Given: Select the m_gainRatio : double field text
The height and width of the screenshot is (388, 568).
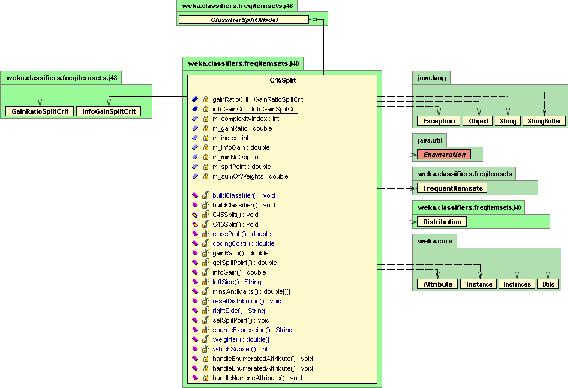Looking at the screenshot, I should (242, 128).
